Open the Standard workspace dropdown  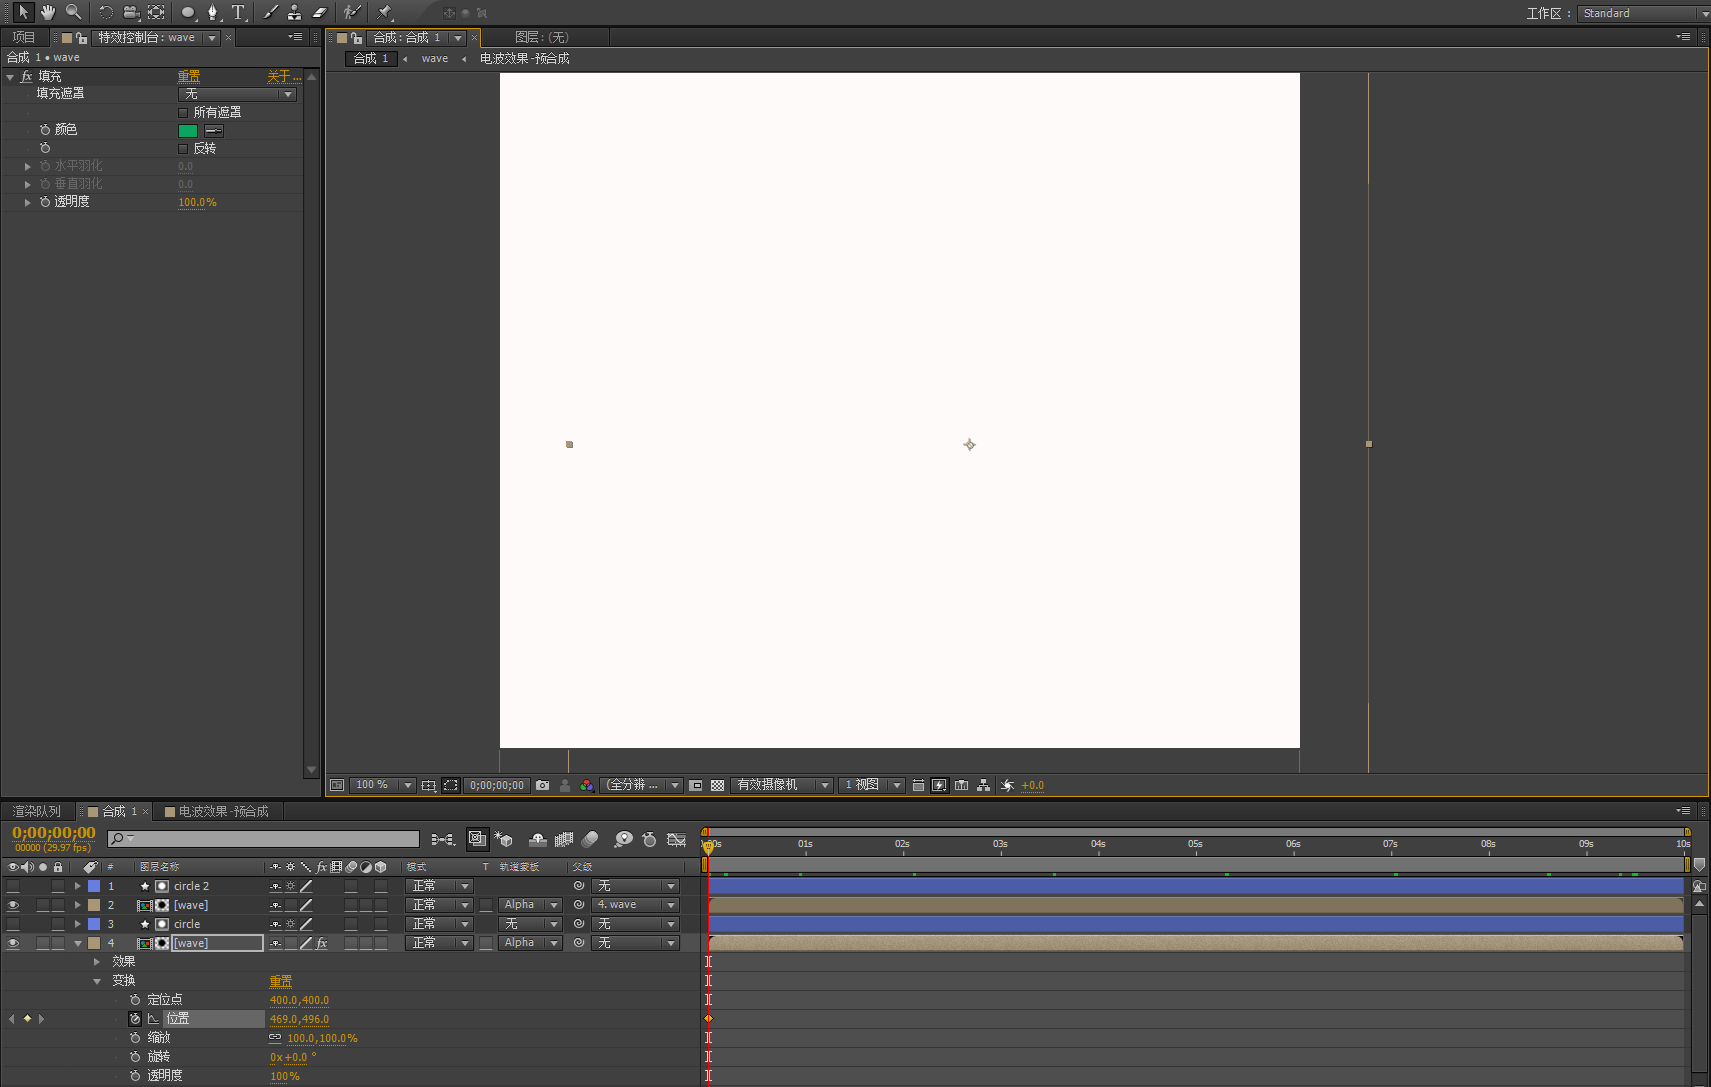pos(1643,13)
